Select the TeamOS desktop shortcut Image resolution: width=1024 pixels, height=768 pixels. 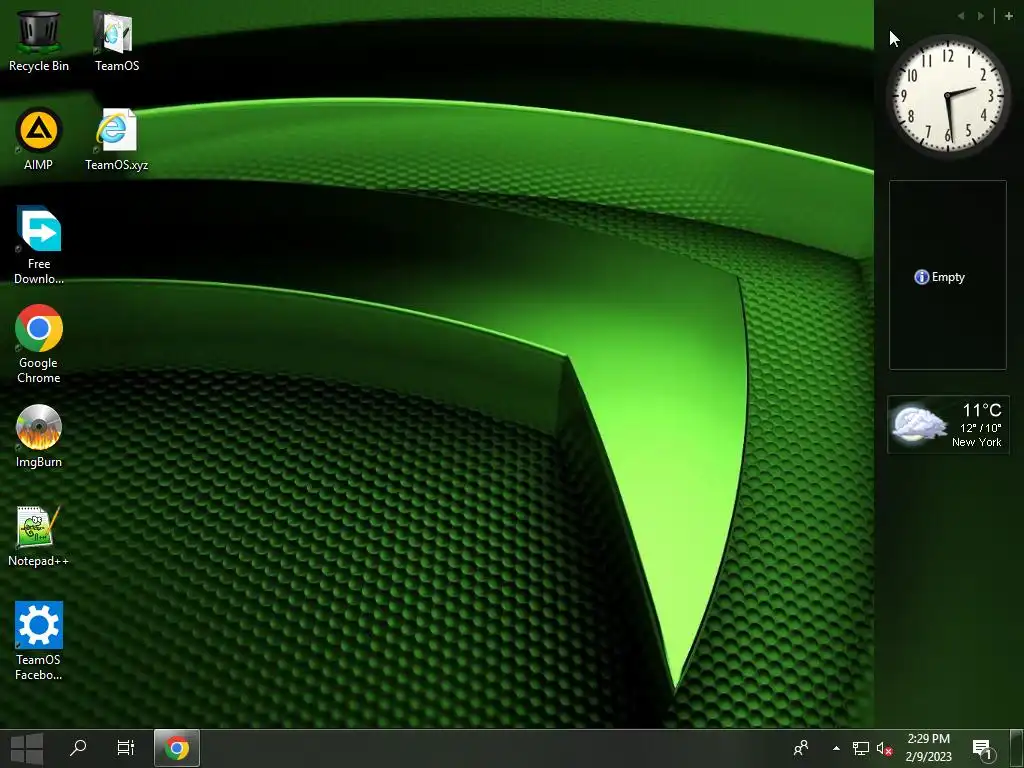(116, 41)
